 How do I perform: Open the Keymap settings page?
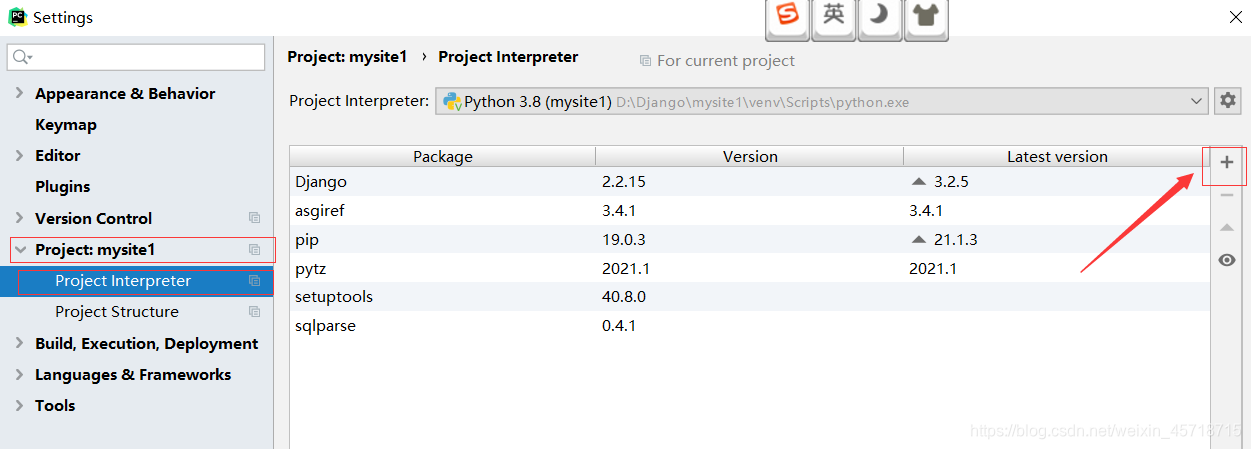[x=66, y=125]
